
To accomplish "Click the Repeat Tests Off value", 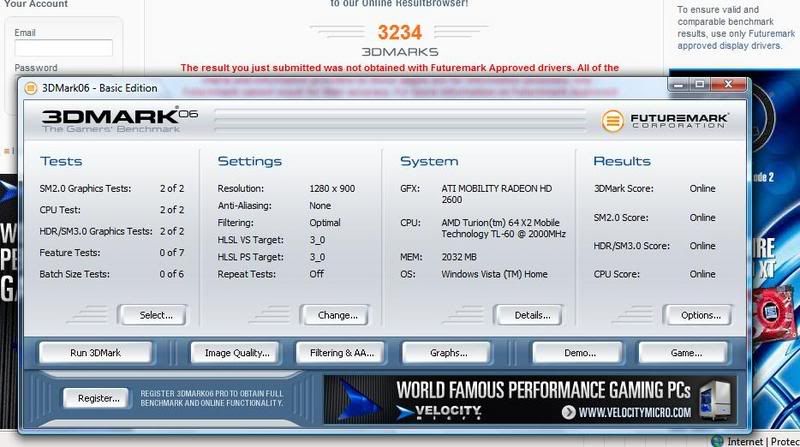I will pyautogui.click(x=316, y=274).
